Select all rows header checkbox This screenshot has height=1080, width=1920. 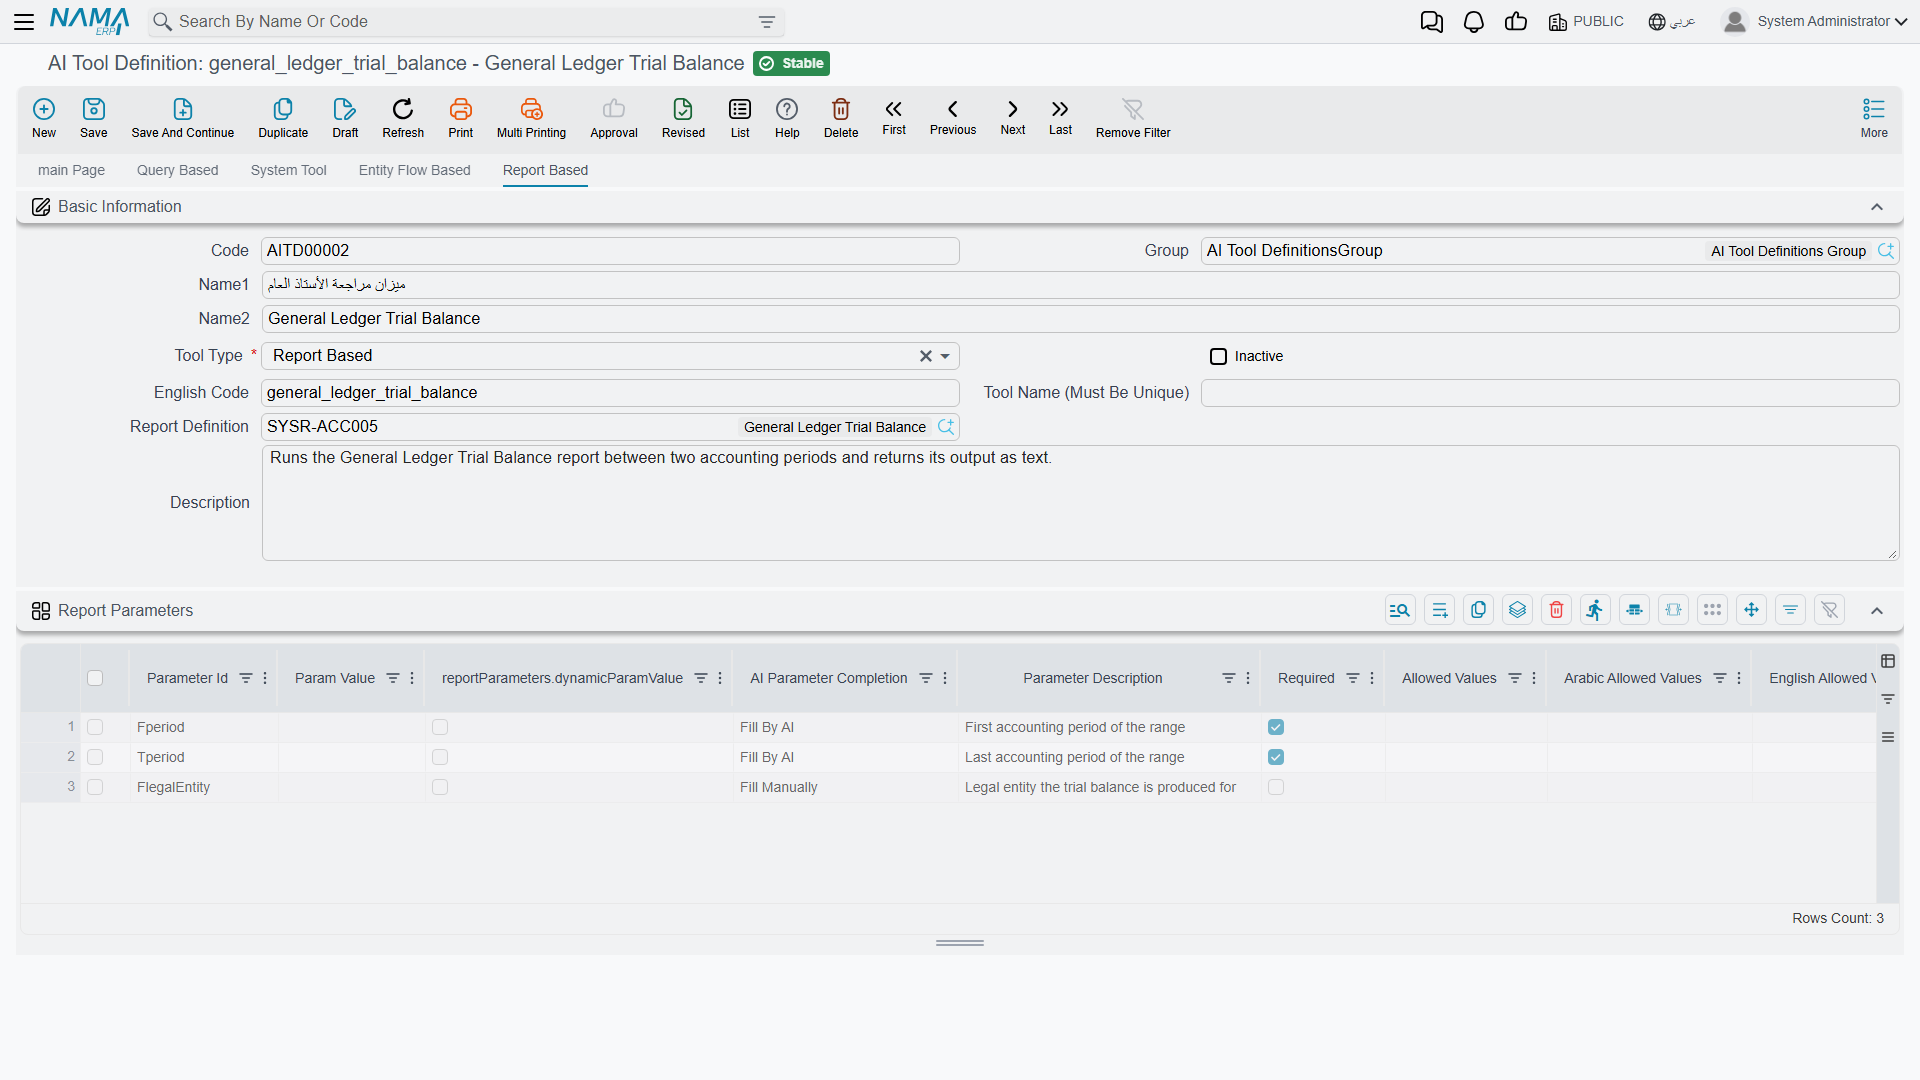[x=95, y=678]
